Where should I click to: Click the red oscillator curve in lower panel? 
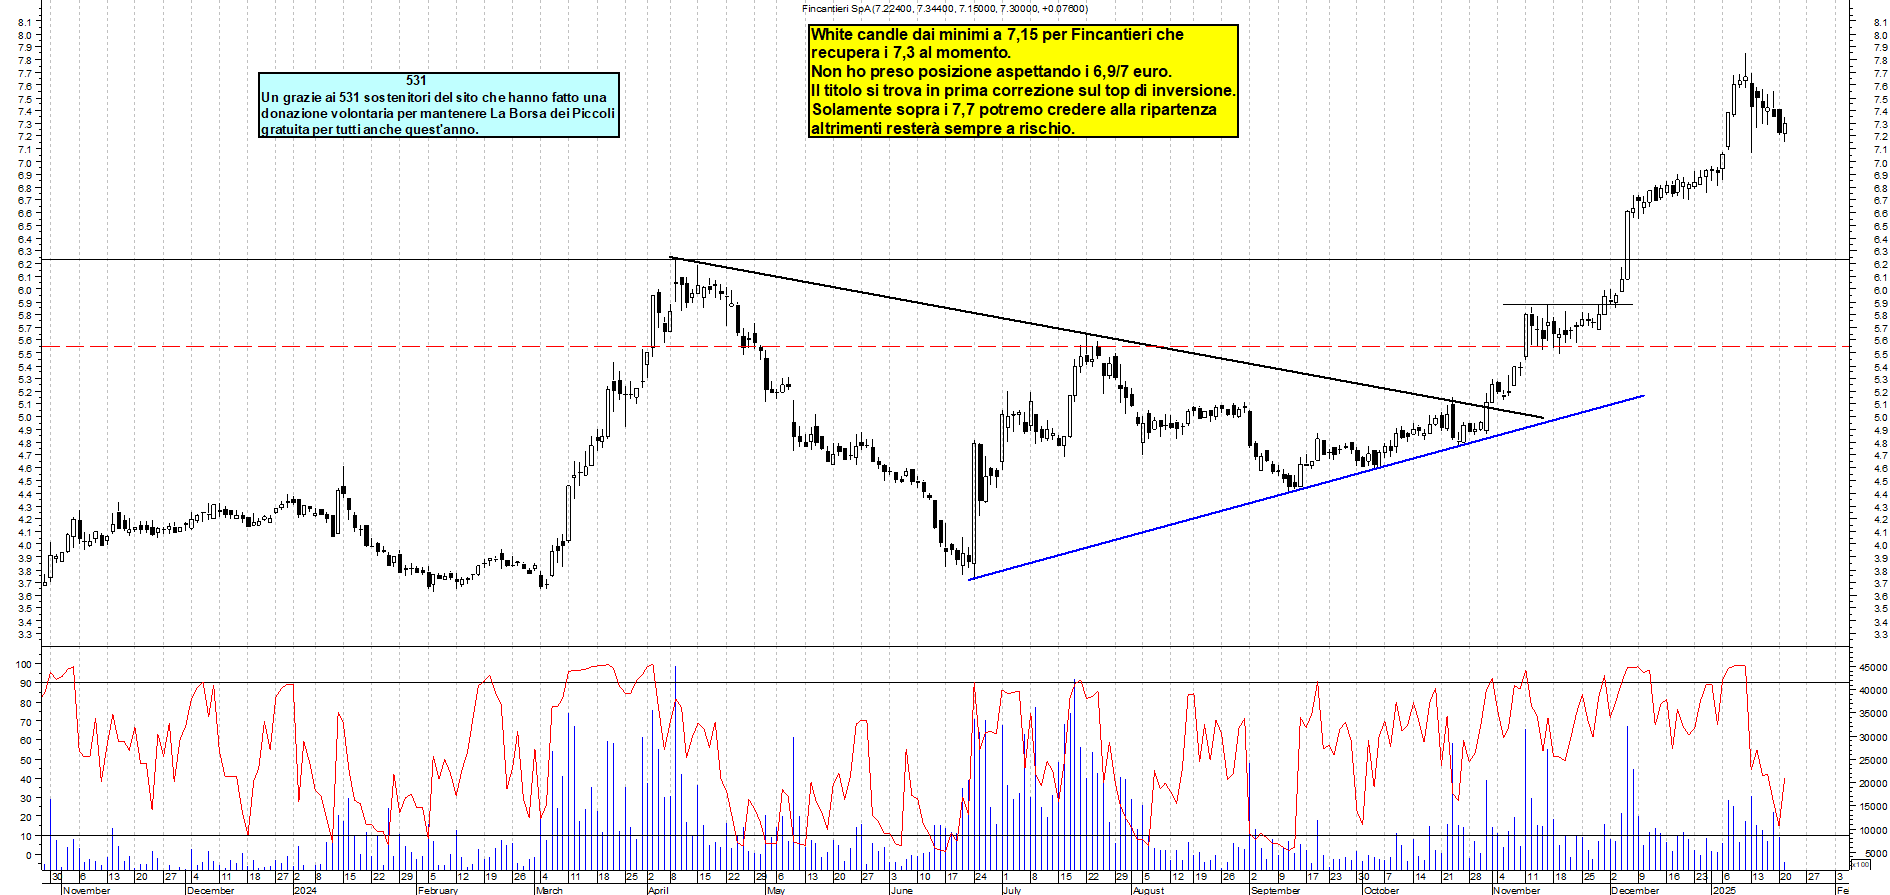(913, 760)
